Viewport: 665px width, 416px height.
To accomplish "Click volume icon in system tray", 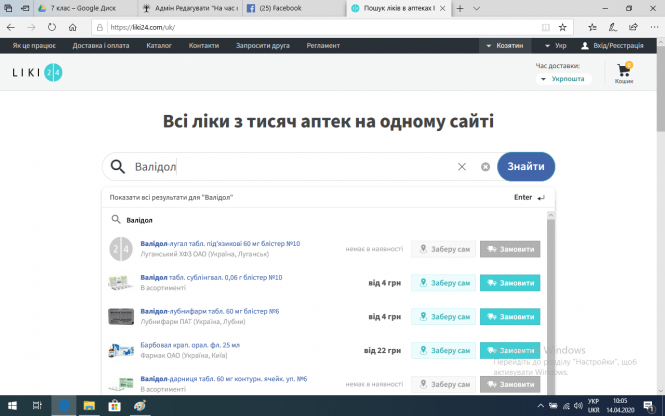I will pos(578,406).
